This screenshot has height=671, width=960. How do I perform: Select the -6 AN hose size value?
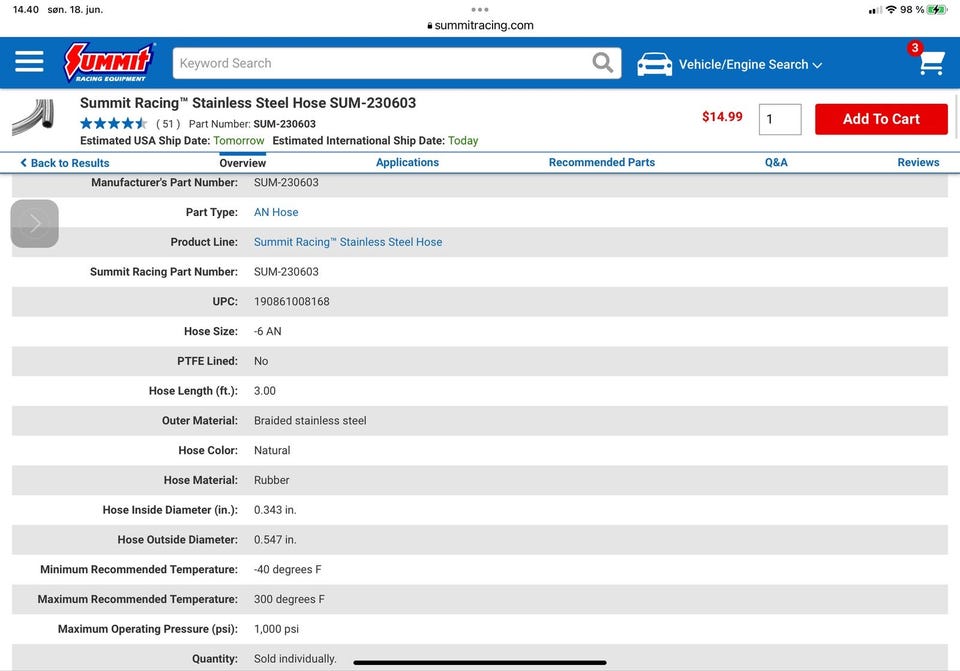pos(268,332)
